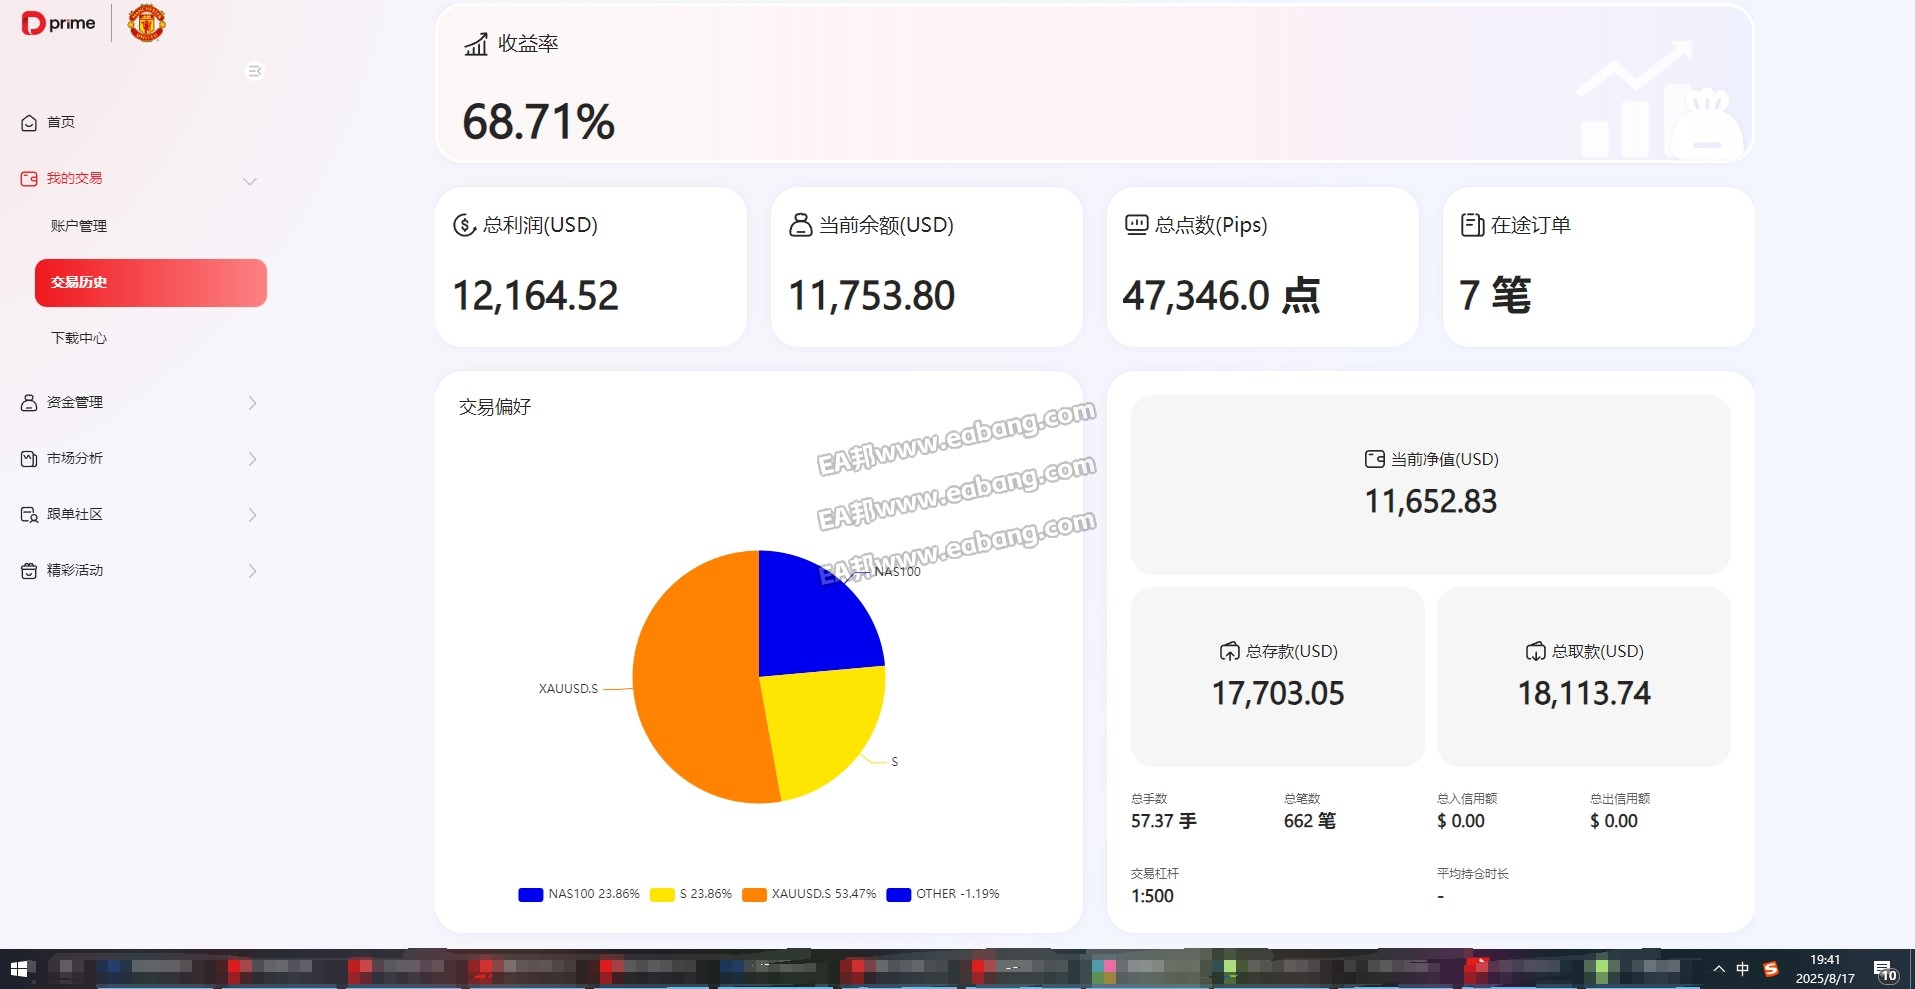Screen dimensions: 1915x989
Task: Click the NAS100 legend color swatch
Action: 530,895
